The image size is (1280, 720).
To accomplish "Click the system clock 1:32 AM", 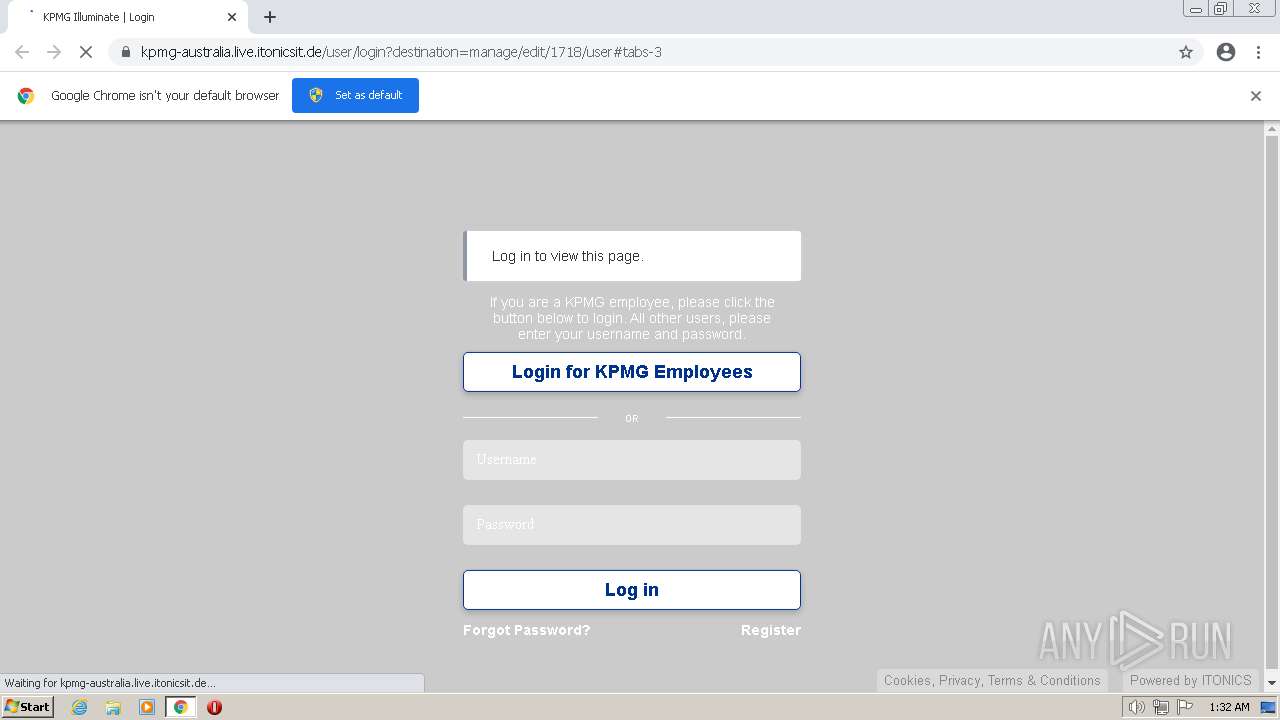I will click(1229, 707).
